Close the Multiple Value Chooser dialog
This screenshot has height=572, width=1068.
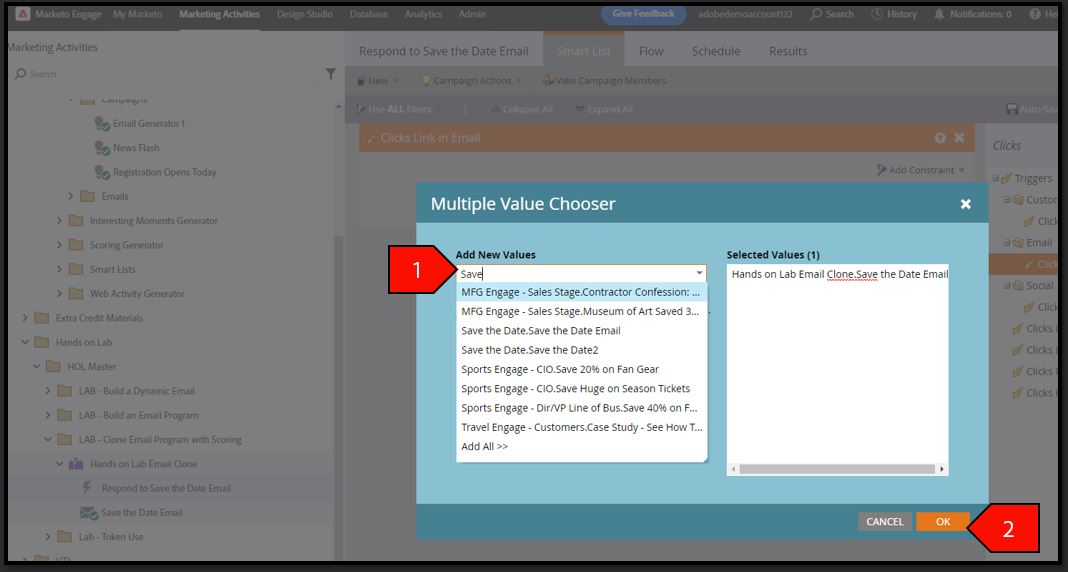click(x=966, y=204)
